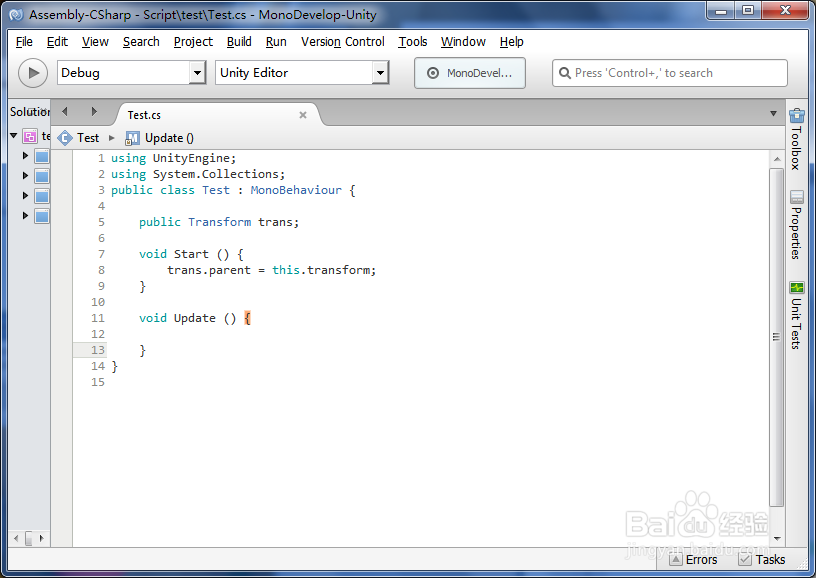The height and width of the screenshot is (578, 816).
Task: Open the Help menu
Action: [x=512, y=42]
